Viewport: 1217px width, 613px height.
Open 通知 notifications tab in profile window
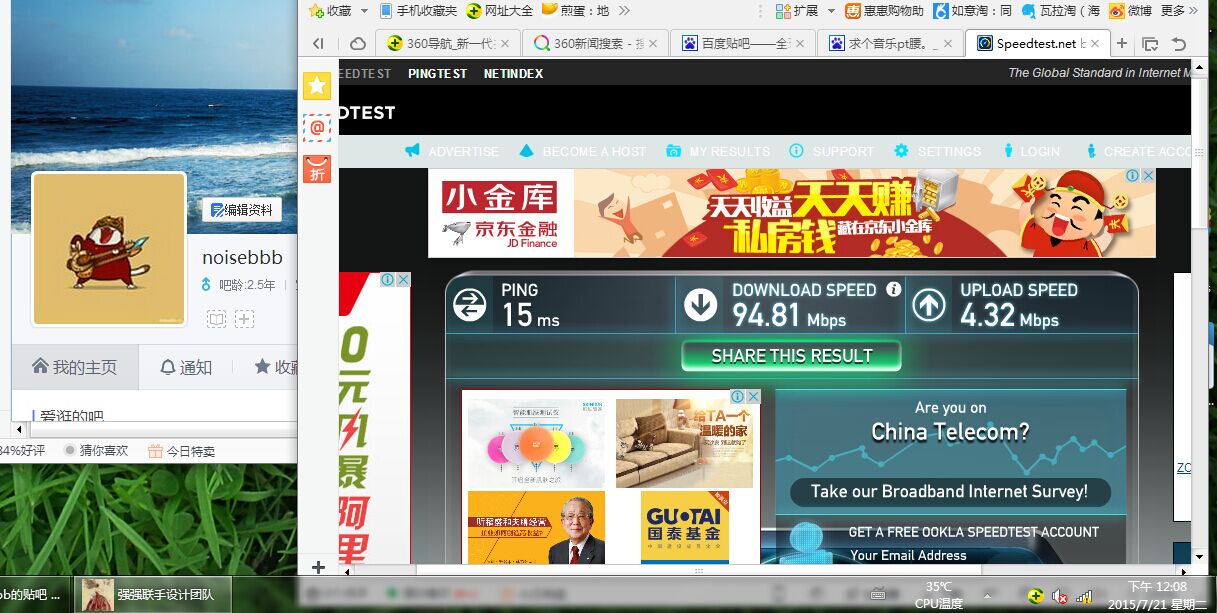186,367
